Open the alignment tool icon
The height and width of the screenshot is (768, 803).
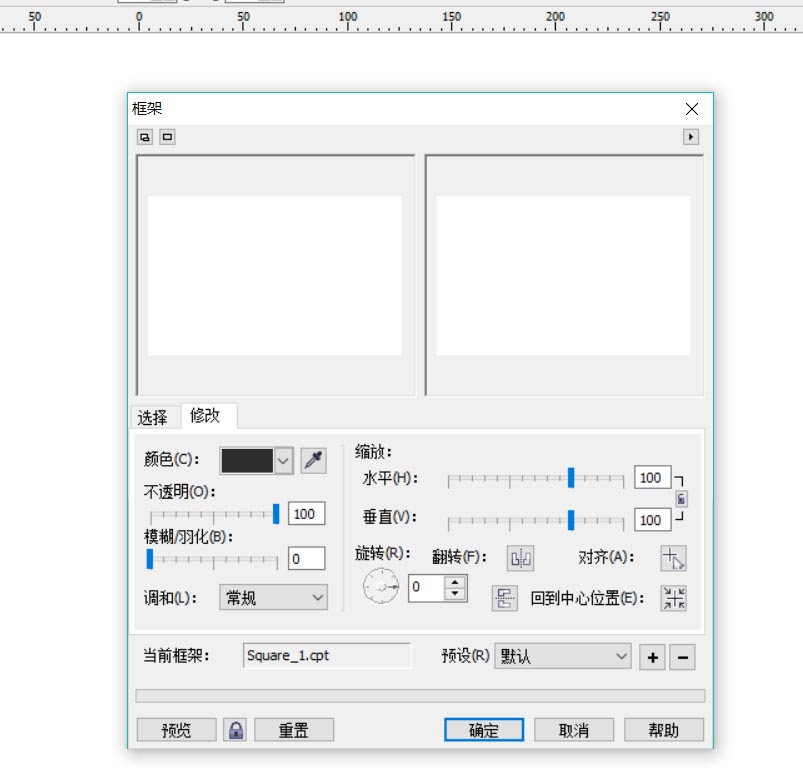673,558
